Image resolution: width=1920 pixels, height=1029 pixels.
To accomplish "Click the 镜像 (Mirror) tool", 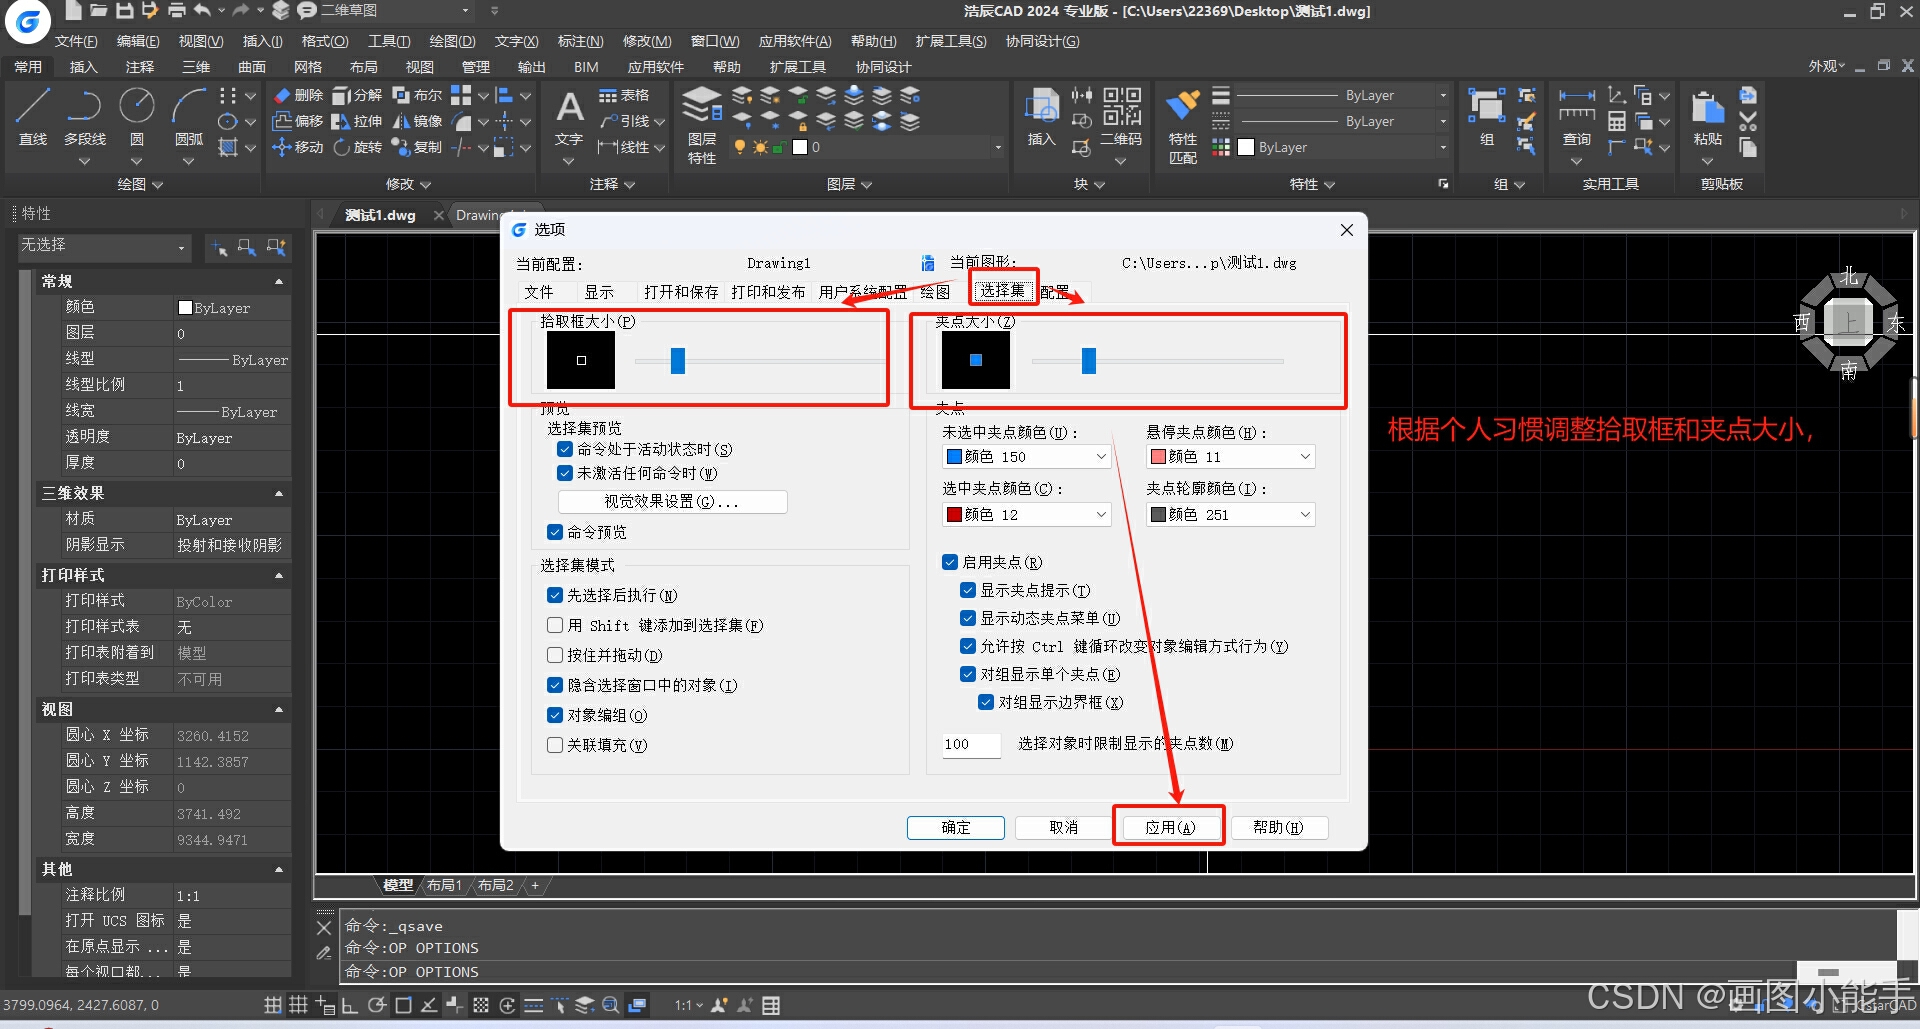I will click(x=417, y=121).
